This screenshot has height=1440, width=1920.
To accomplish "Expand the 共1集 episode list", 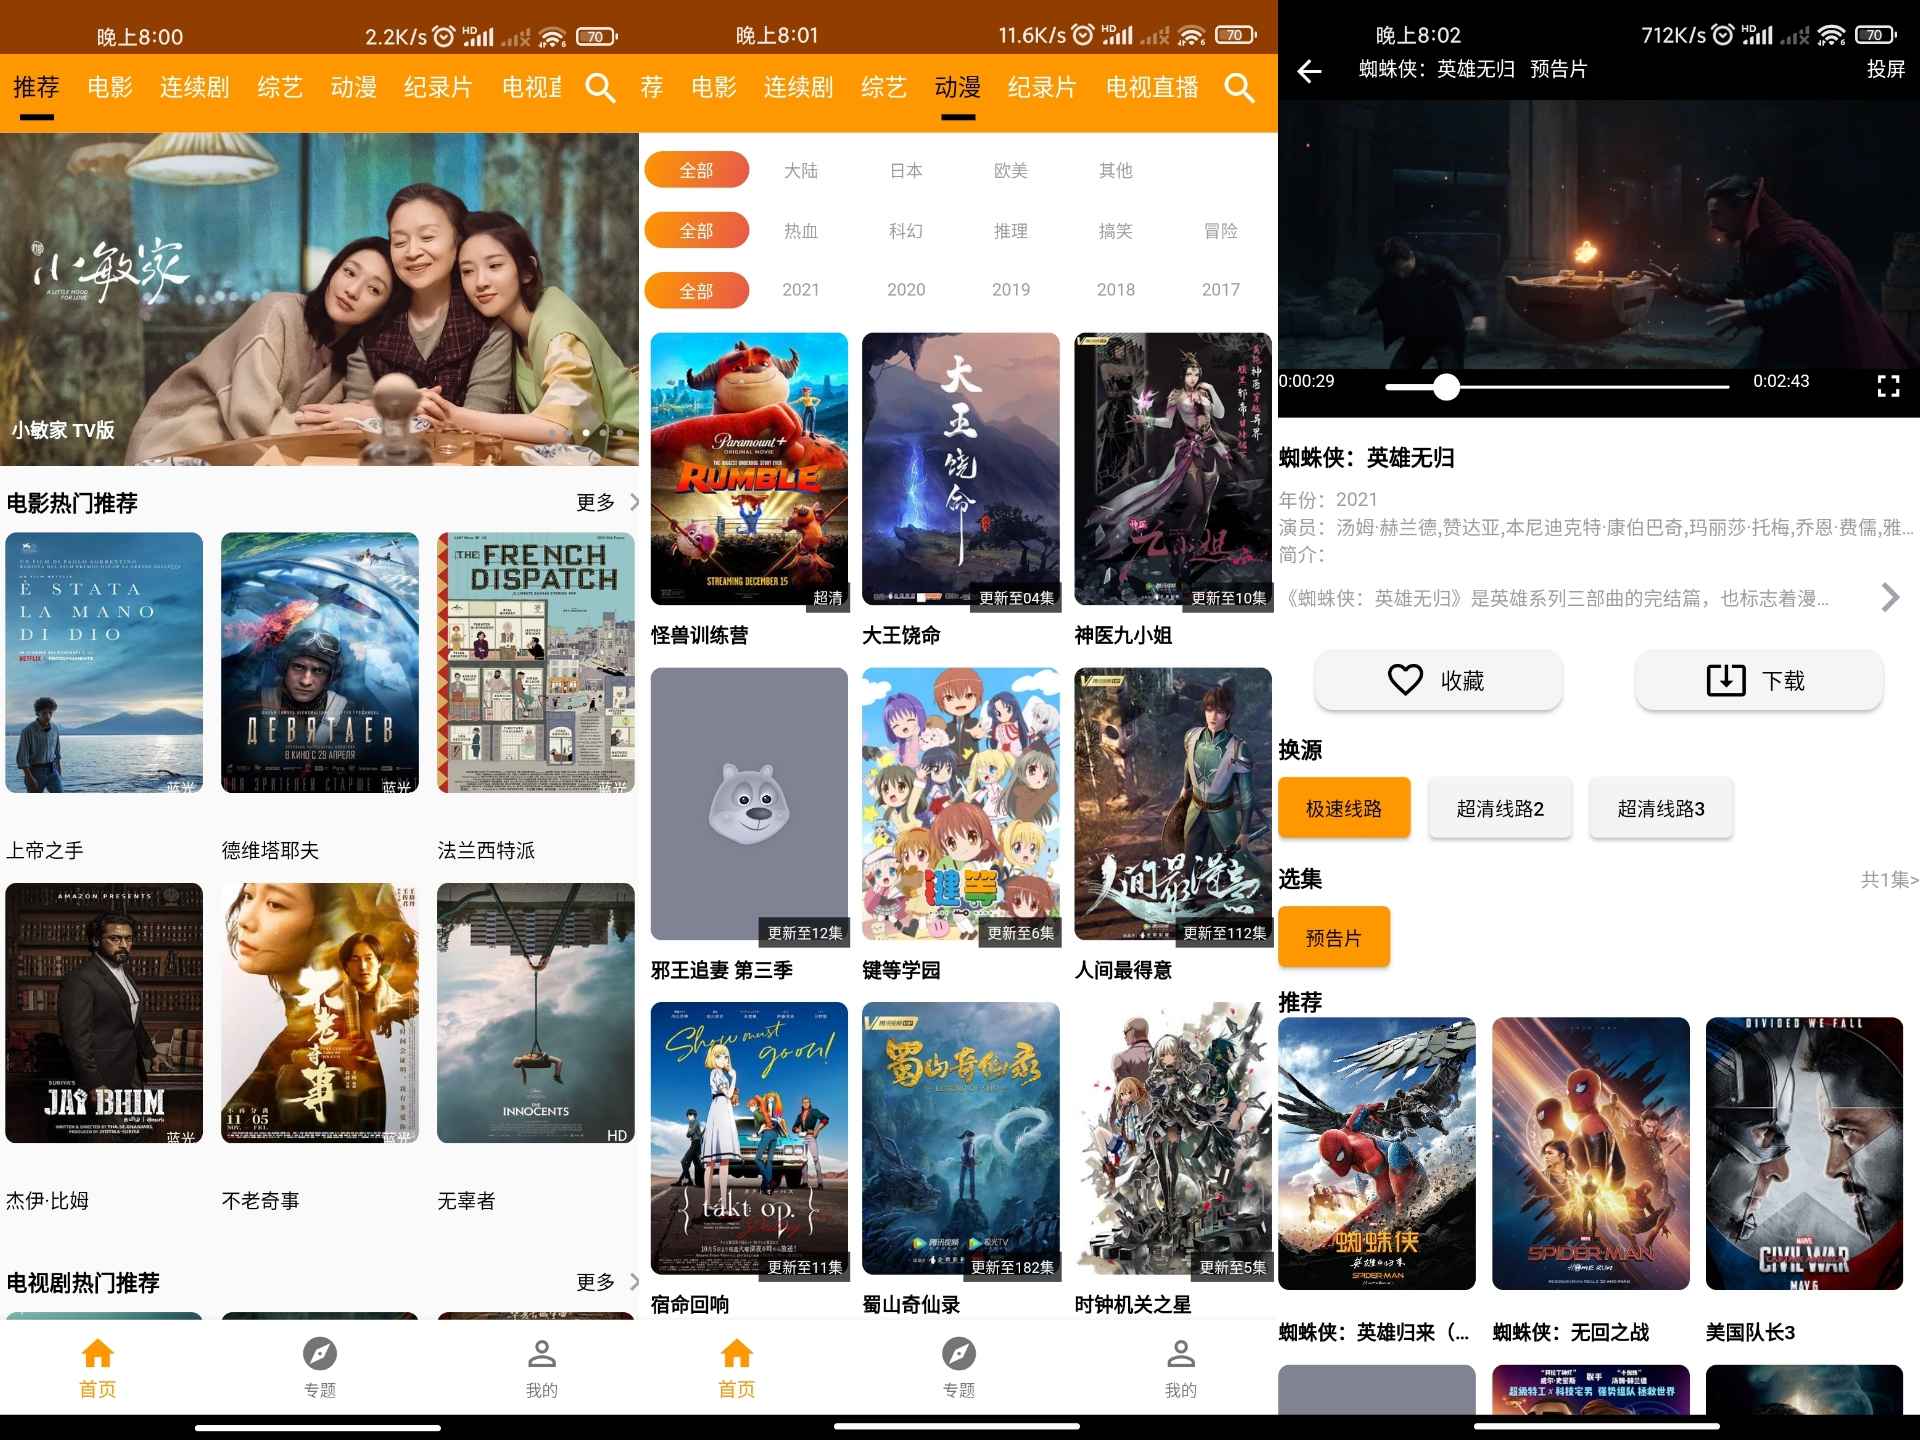I will (x=1888, y=880).
